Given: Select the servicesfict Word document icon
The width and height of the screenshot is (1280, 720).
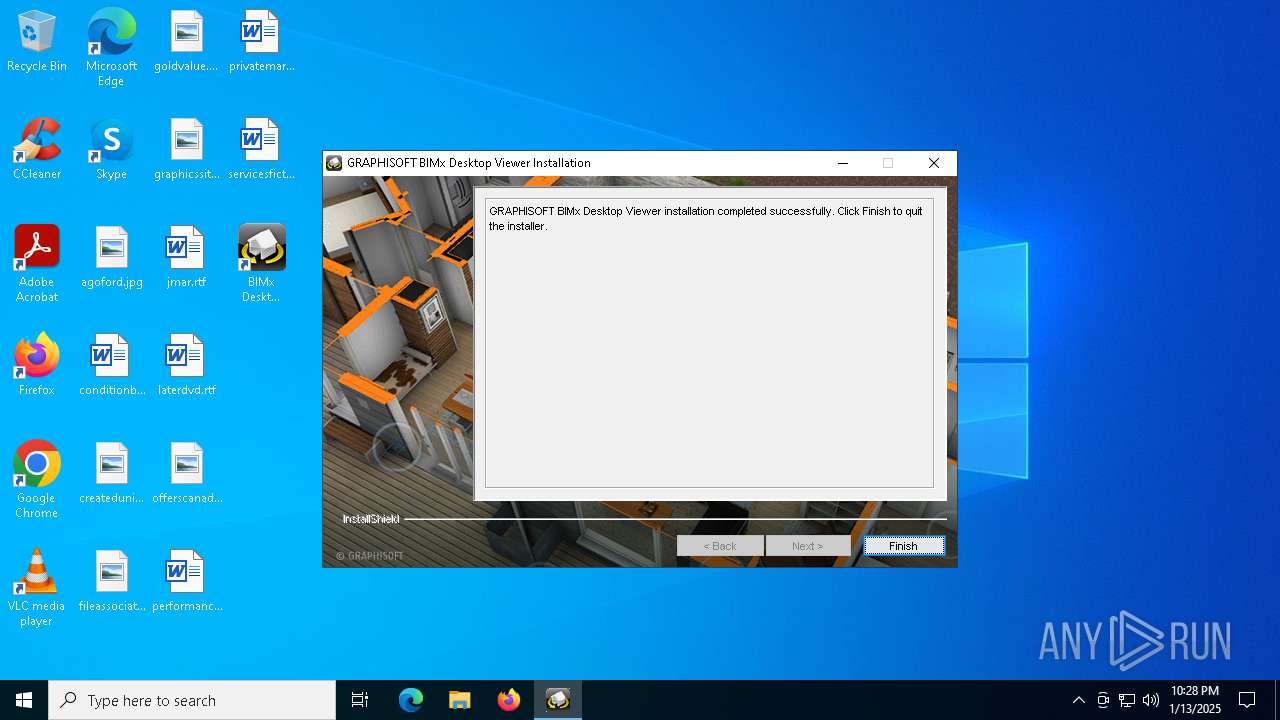Looking at the screenshot, I should [261, 149].
